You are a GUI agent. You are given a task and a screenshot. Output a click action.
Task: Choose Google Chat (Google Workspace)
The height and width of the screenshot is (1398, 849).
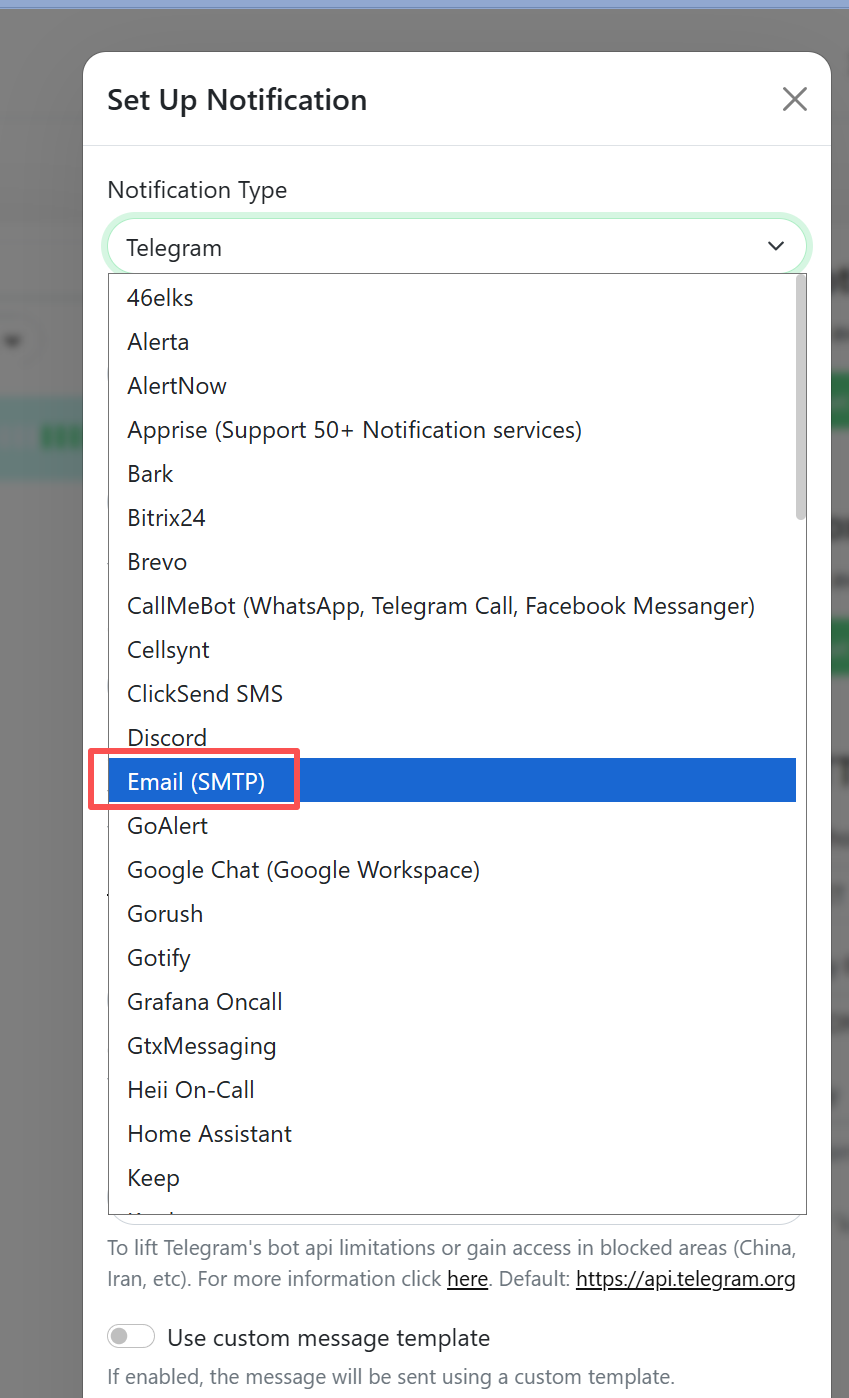coord(303,869)
